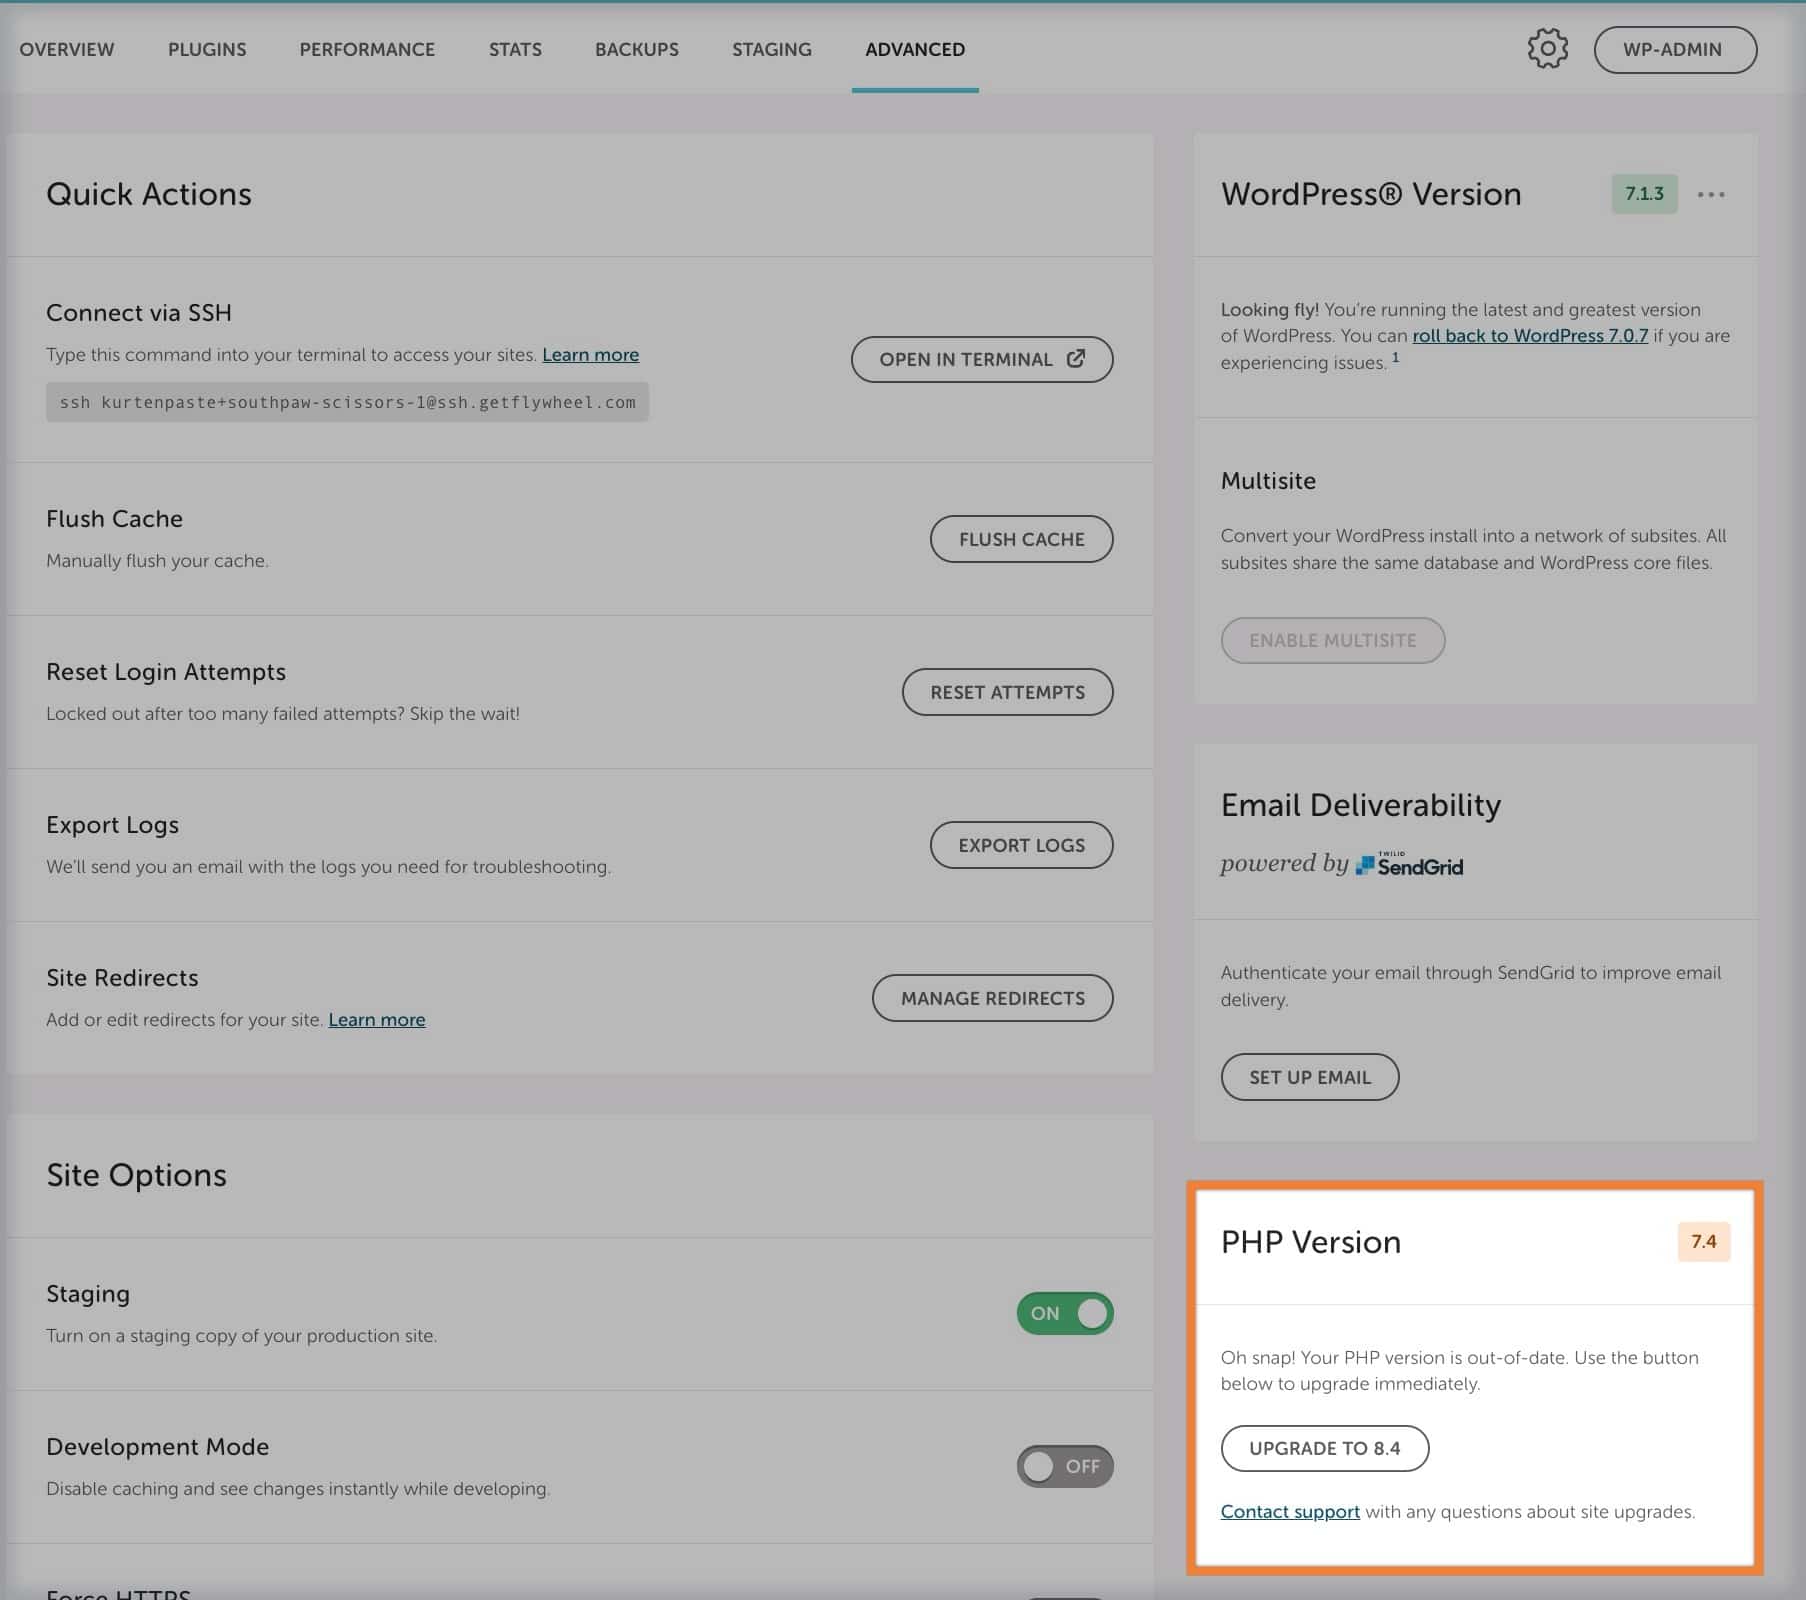Click the Set Up Email button
Viewport: 1806px width, 1600px height.
(x=1310, y=1077)
